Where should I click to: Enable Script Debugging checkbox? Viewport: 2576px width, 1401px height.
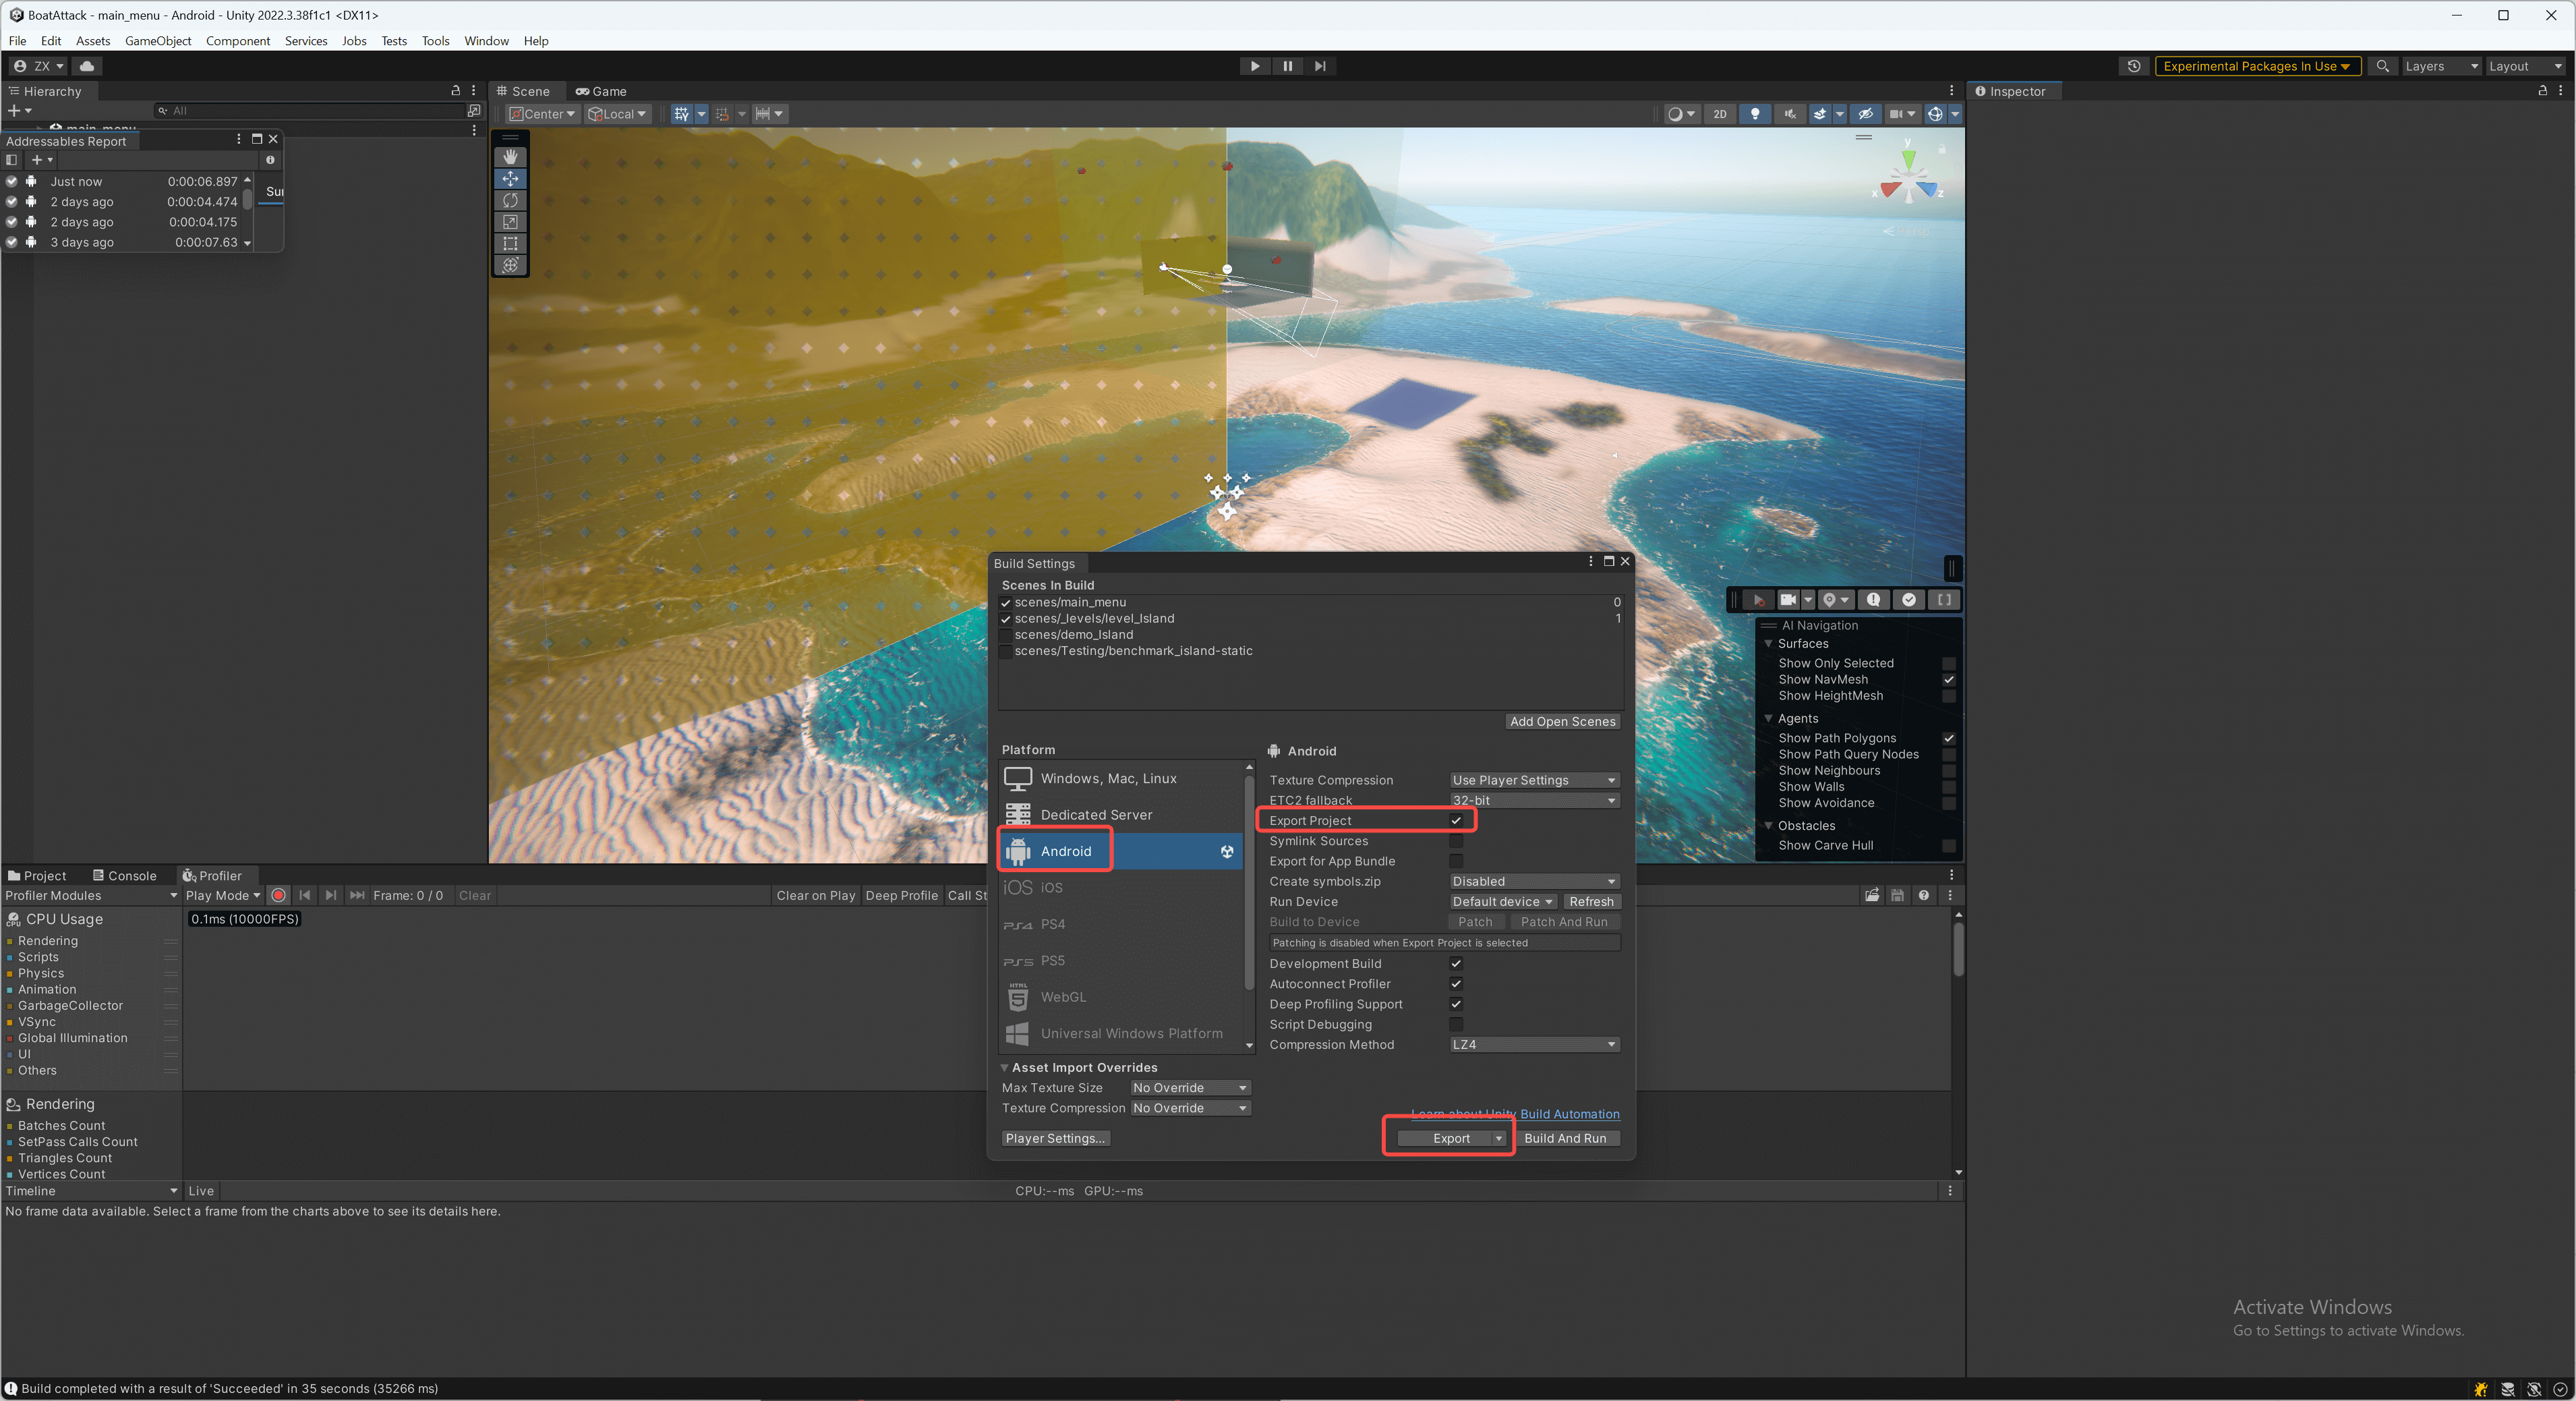1456,1024
